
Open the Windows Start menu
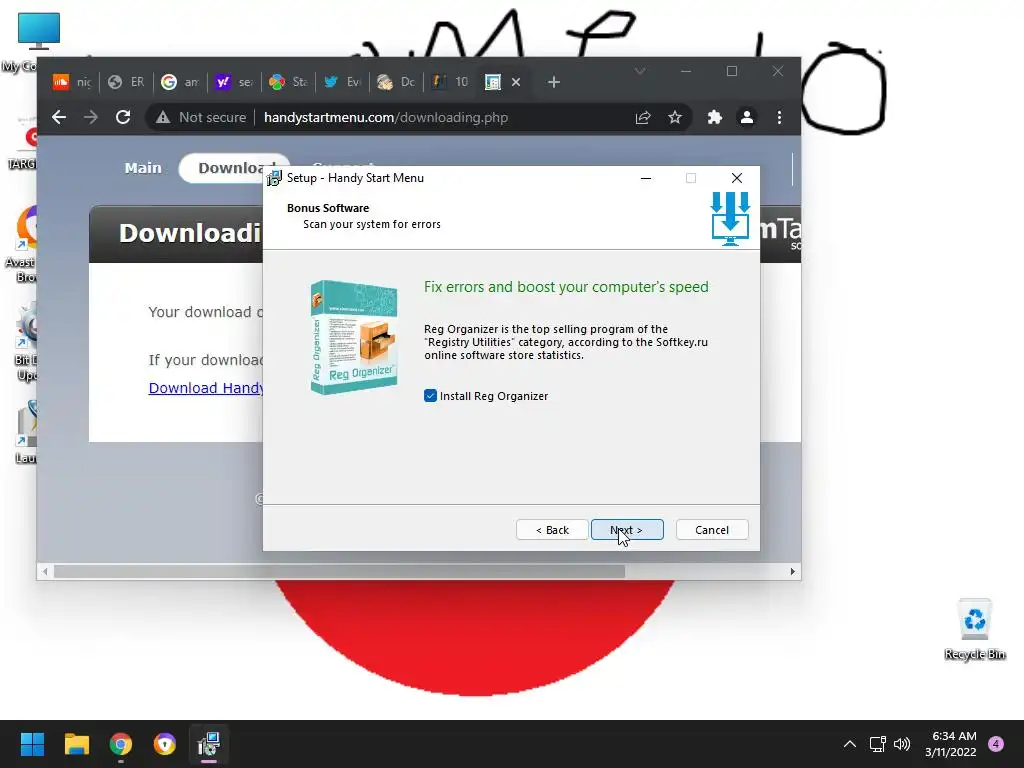(x=32, y=744)
